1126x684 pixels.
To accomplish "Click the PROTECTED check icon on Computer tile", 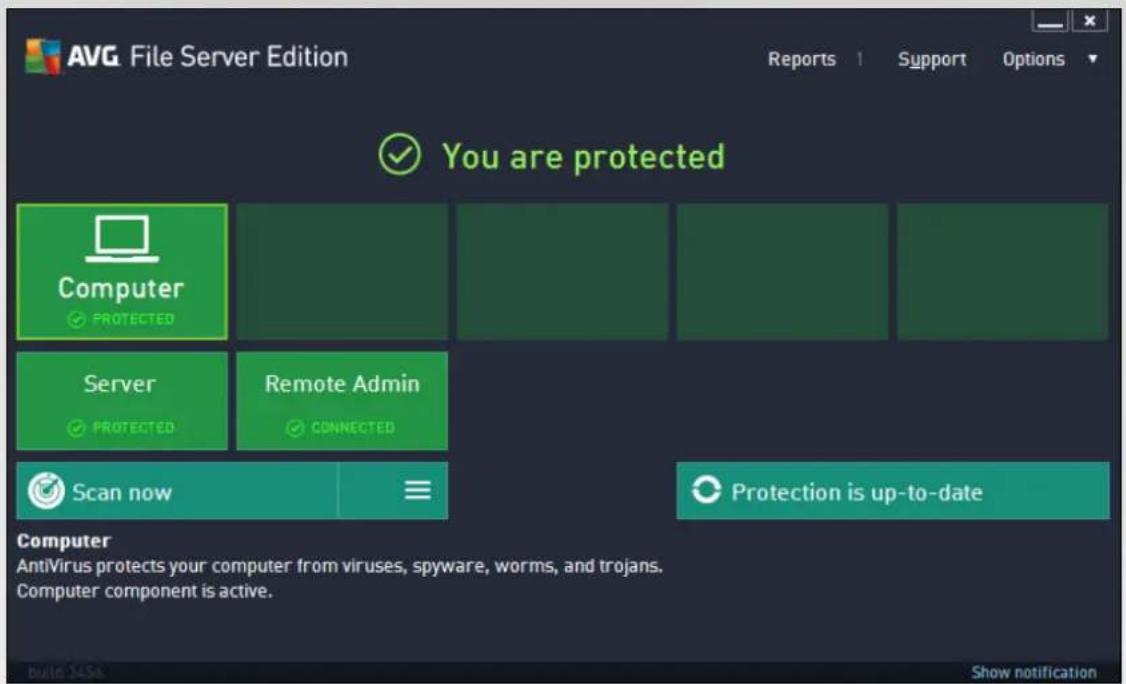I will coord(76,320).
